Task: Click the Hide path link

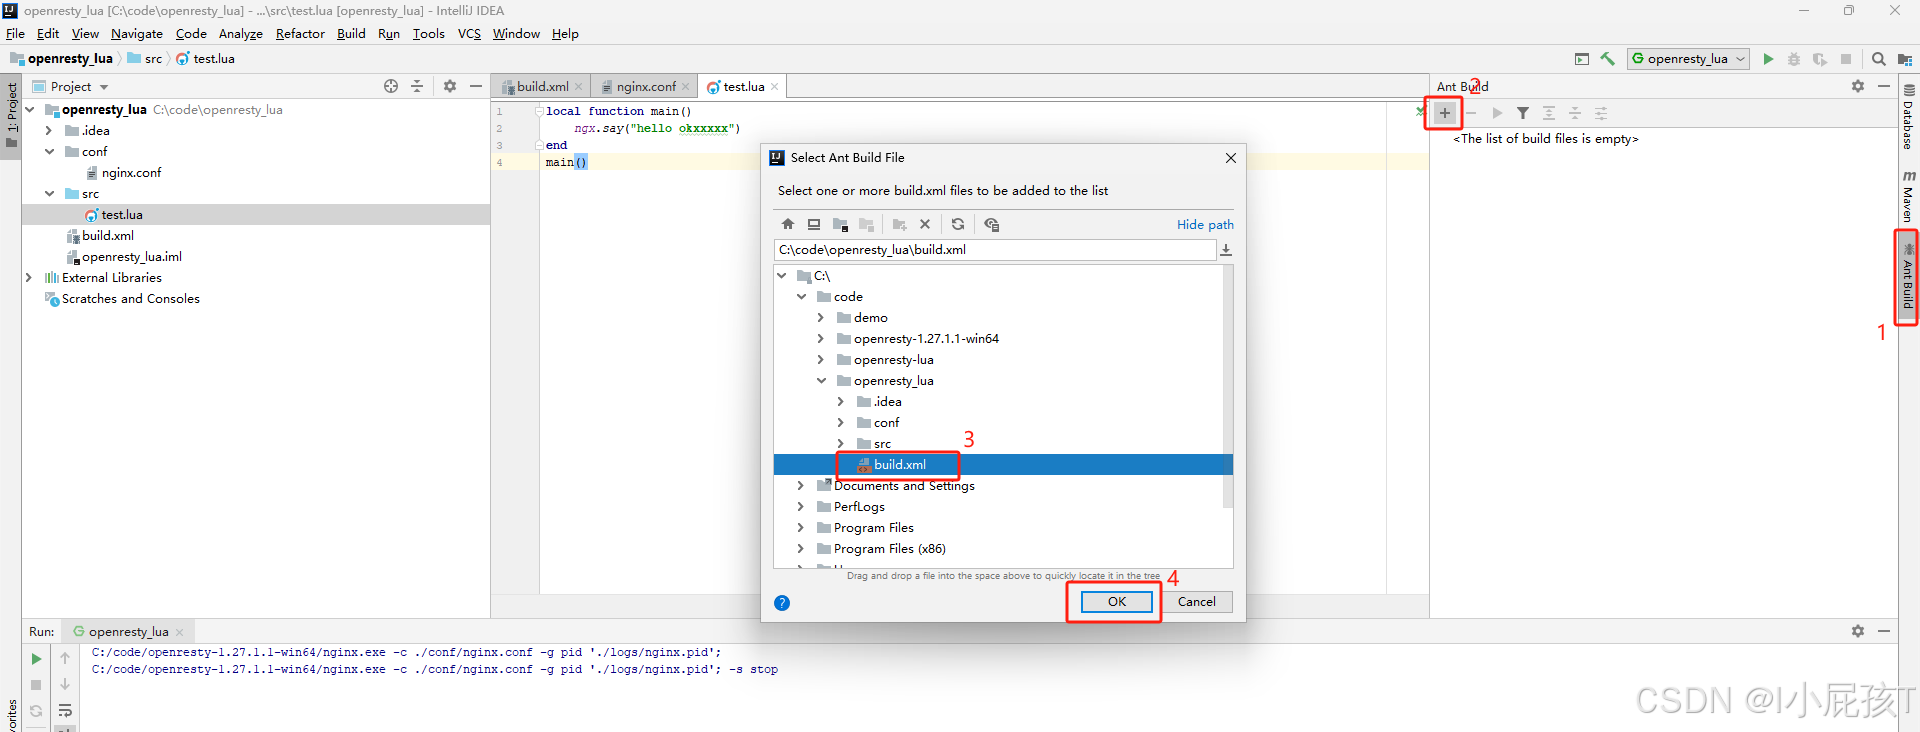Action: [x=1205, y=225]
